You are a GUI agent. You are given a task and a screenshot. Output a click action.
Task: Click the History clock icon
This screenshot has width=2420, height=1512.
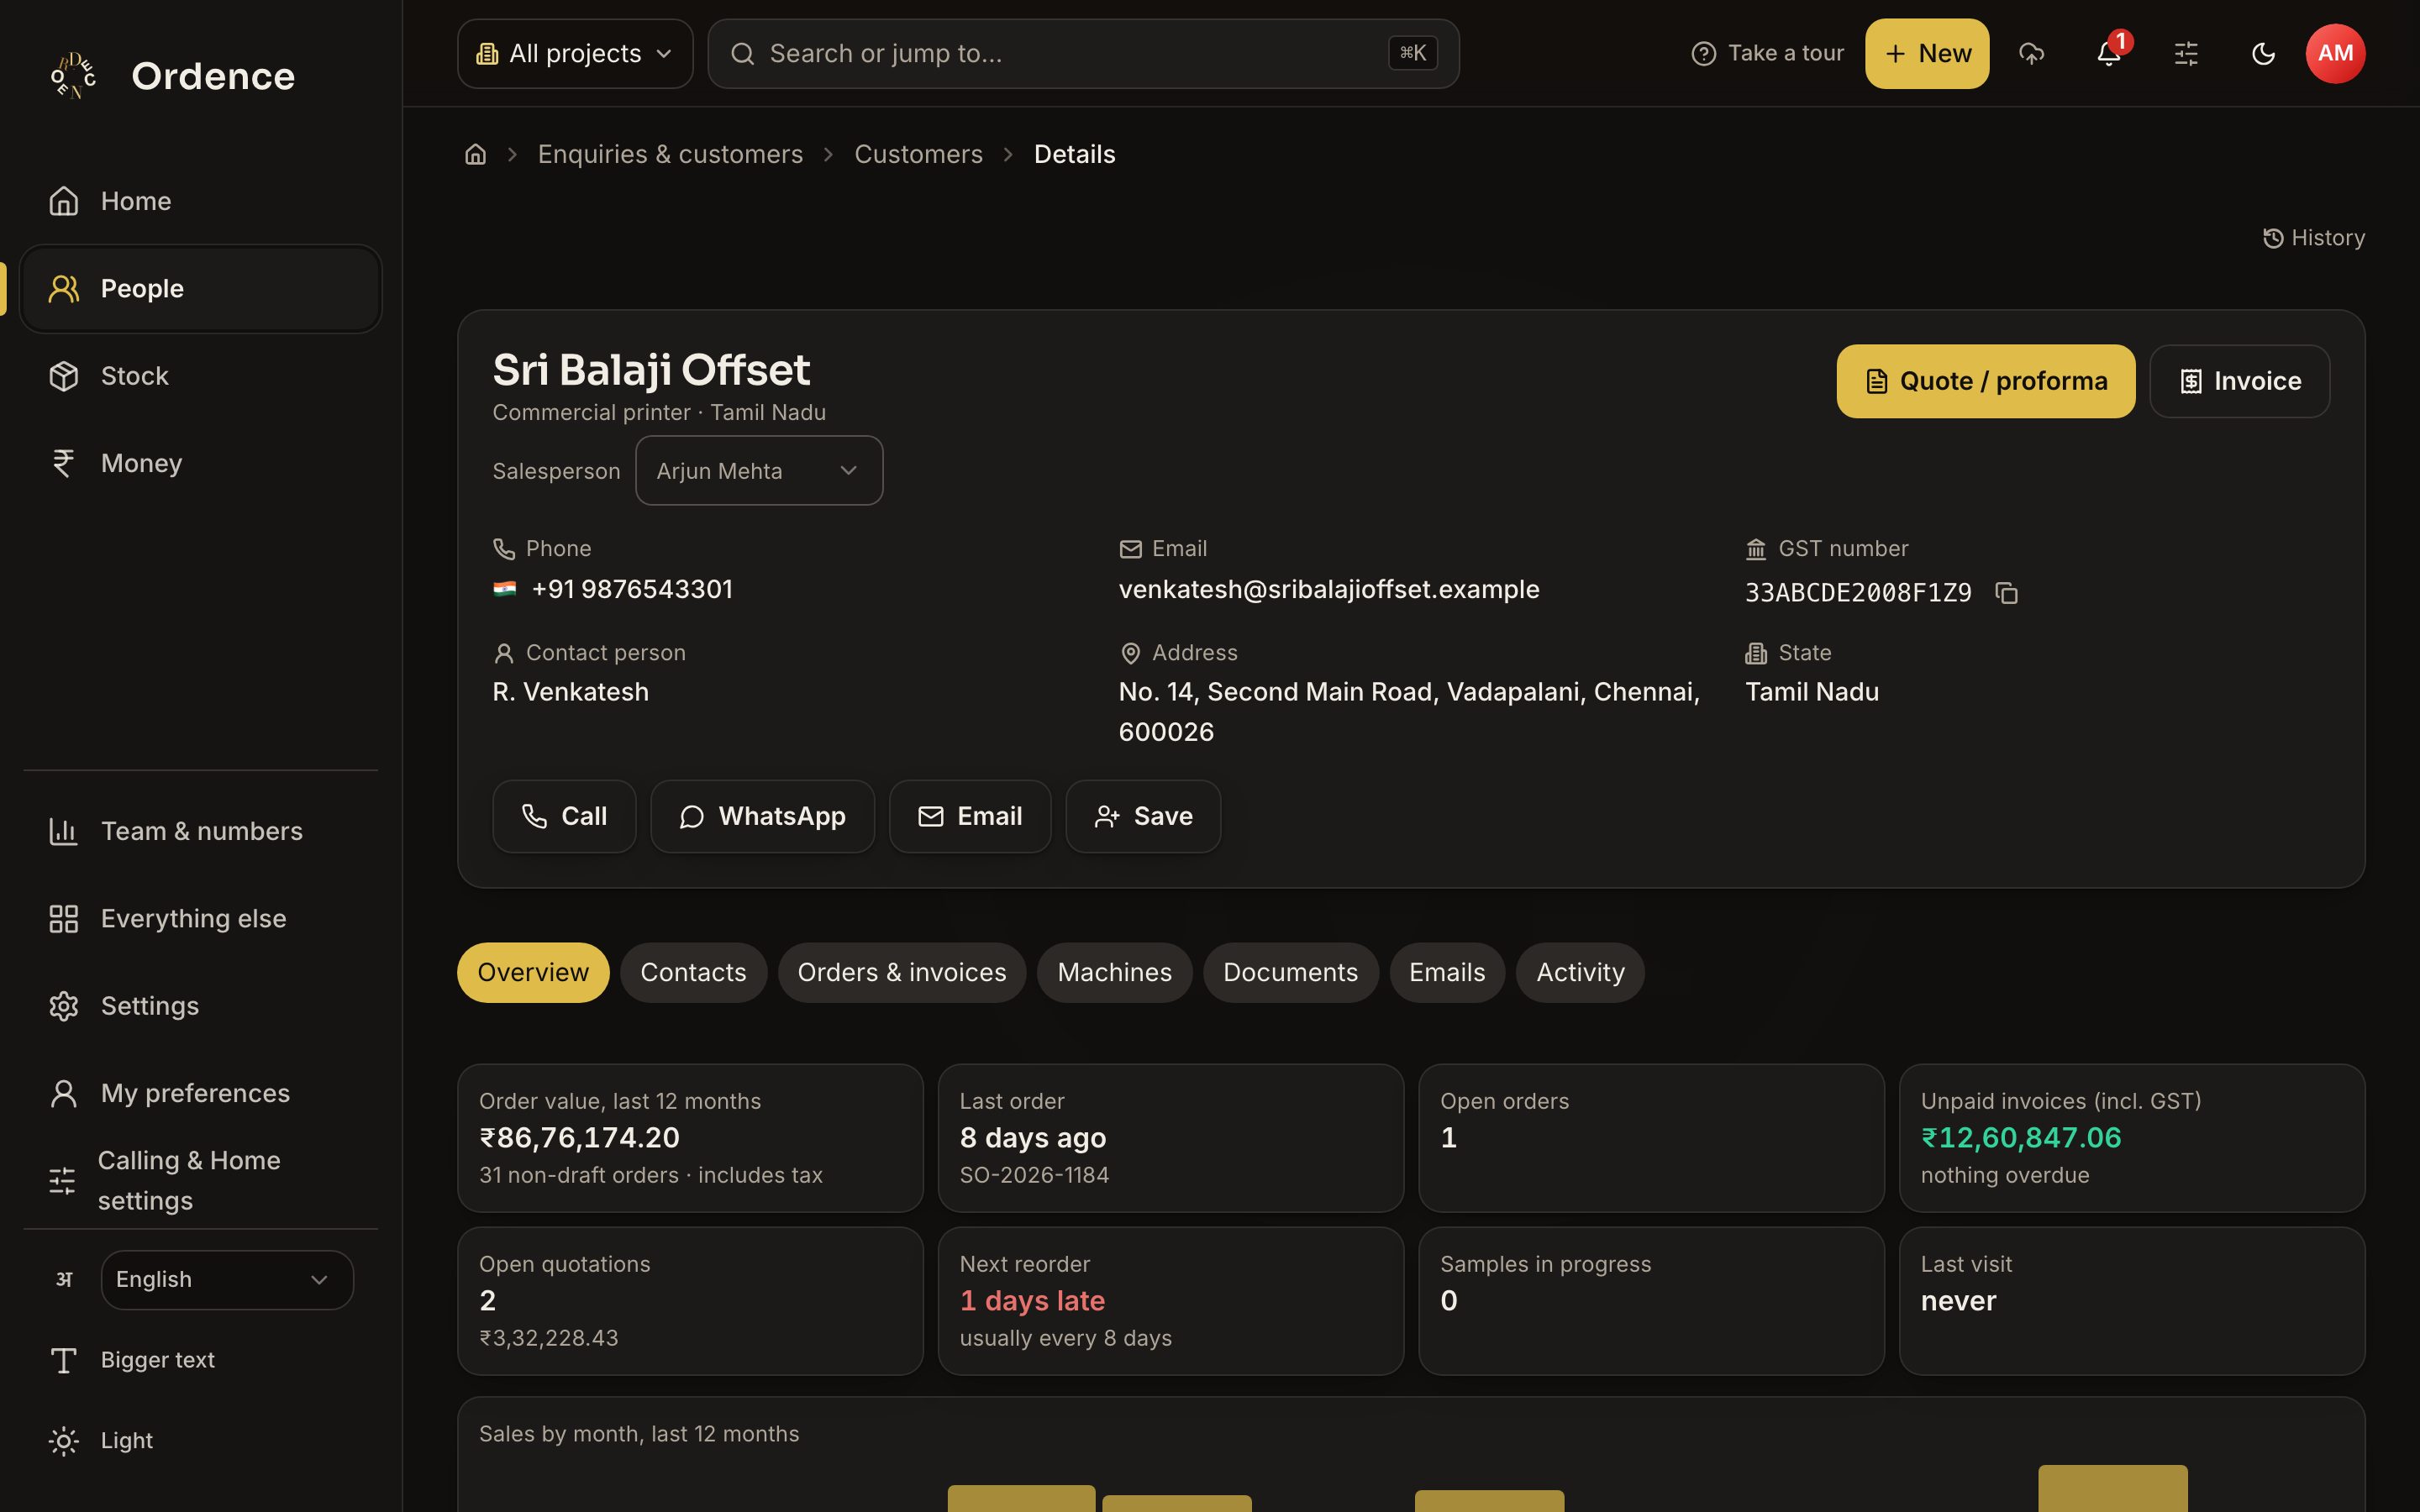click(x=2273, y=238)
